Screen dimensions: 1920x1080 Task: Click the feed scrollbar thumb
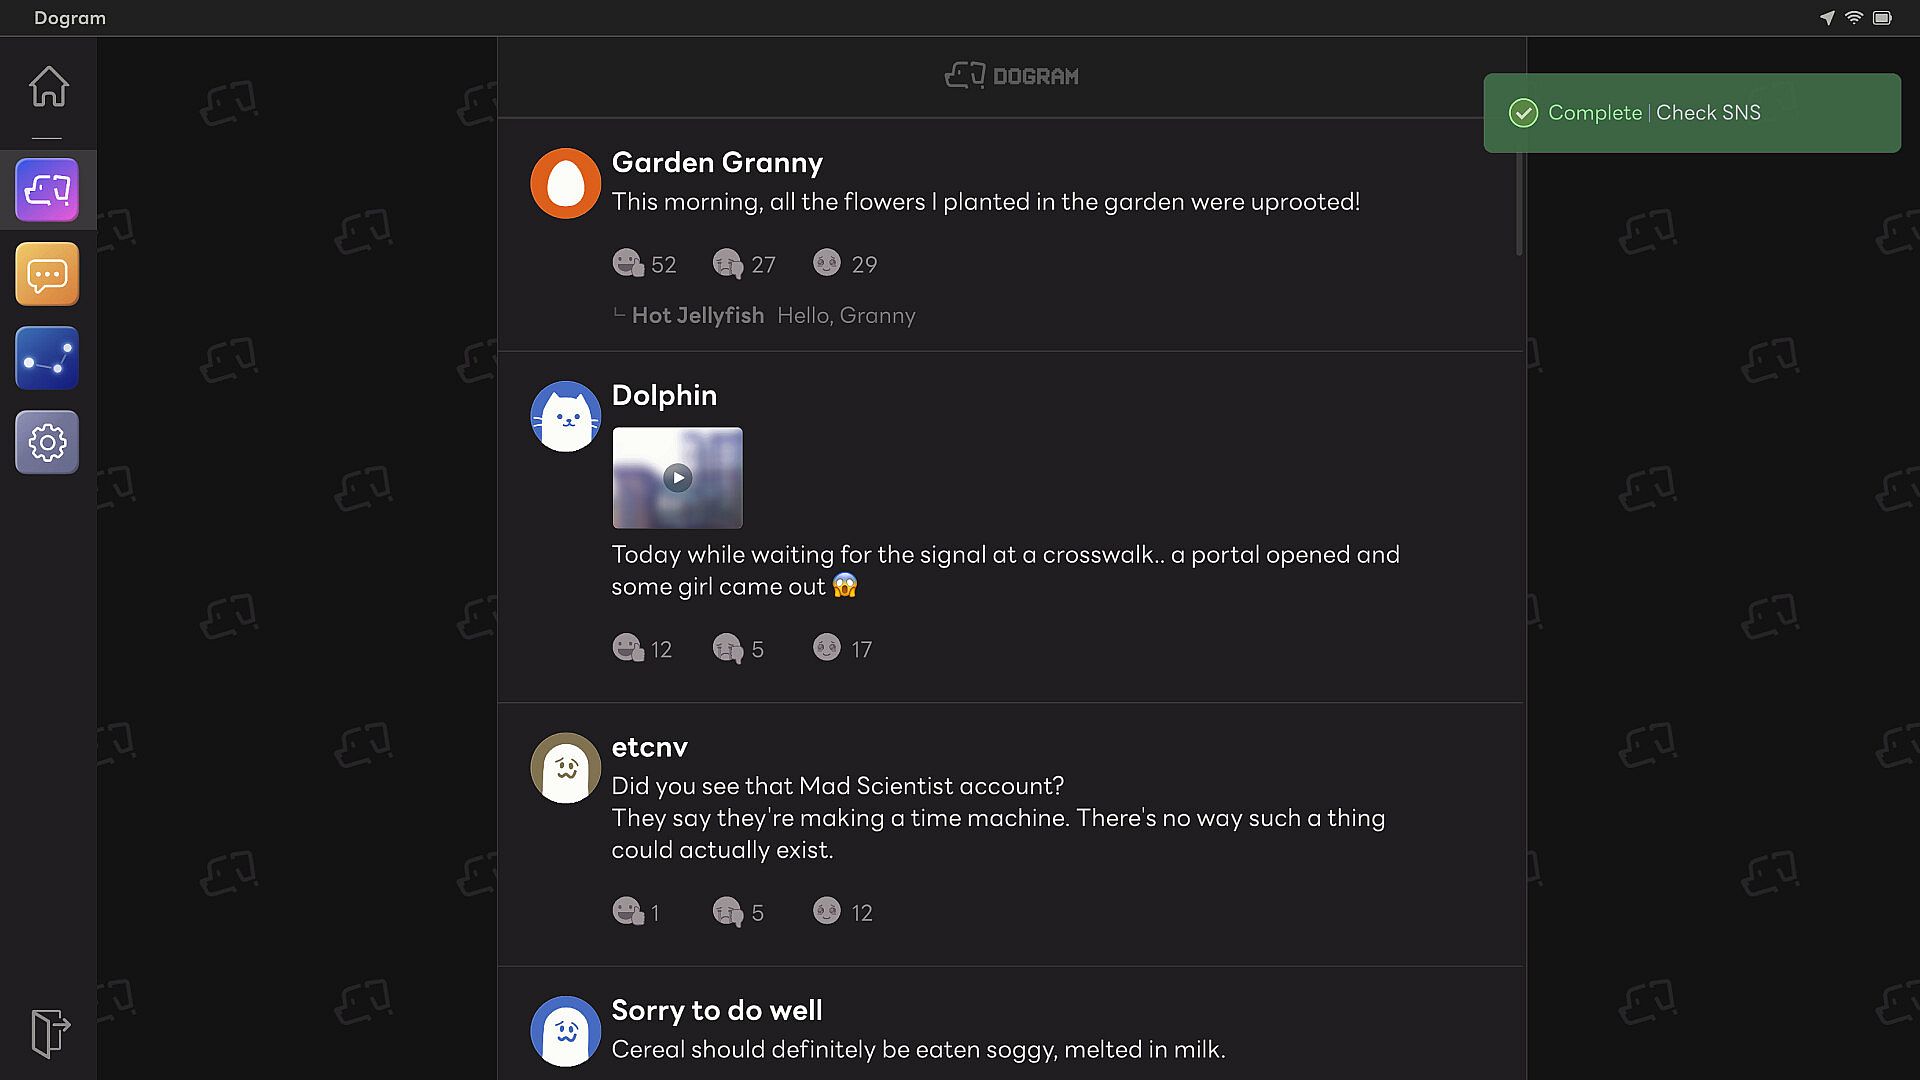[1519, 188]
